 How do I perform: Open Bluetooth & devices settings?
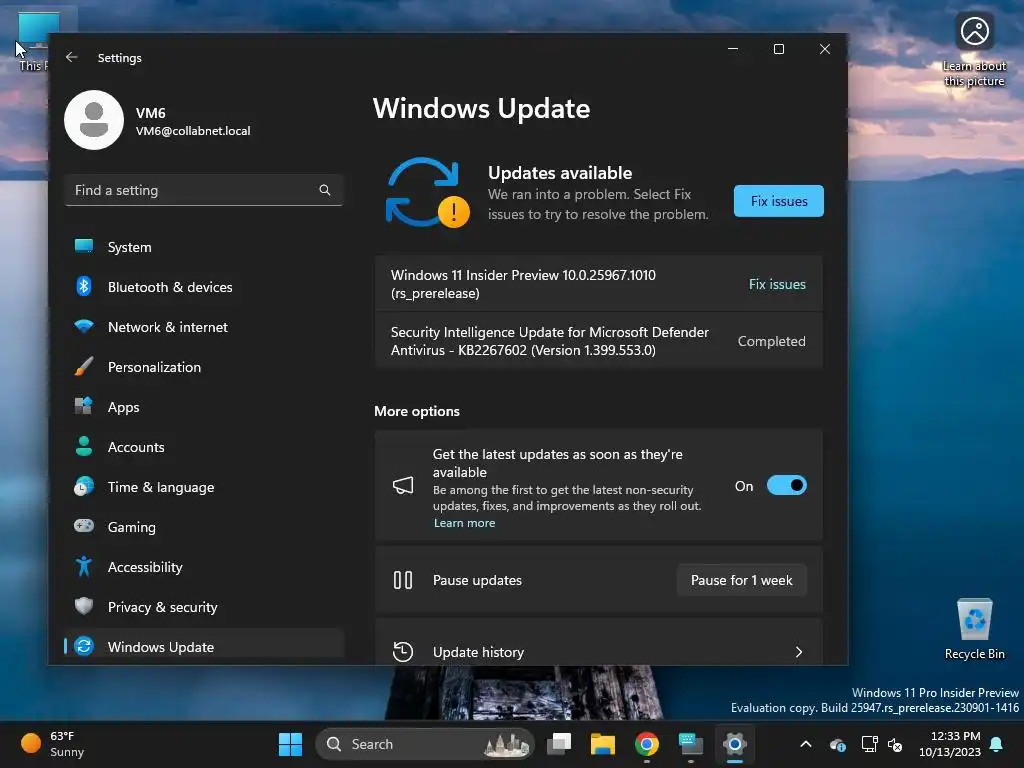[x=204, y=287]
